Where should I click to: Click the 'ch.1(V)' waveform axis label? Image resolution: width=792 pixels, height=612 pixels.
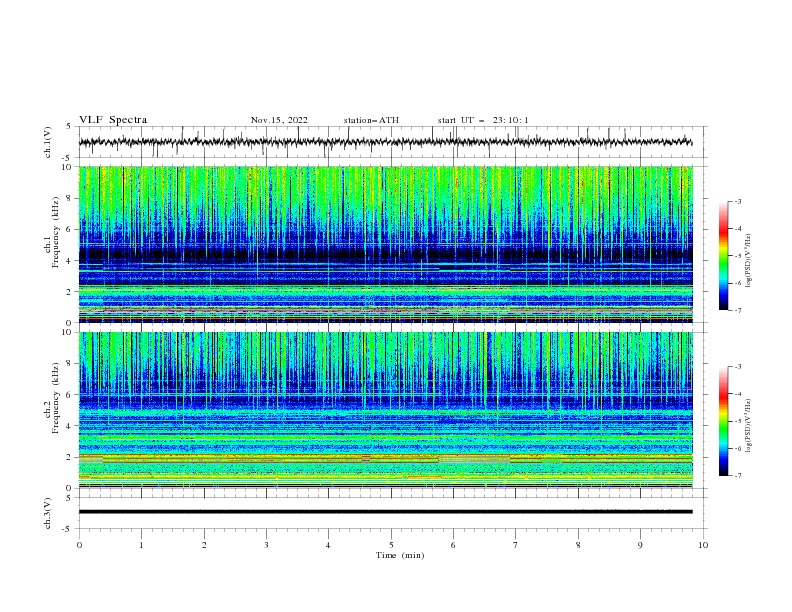[x=48, y=142]
